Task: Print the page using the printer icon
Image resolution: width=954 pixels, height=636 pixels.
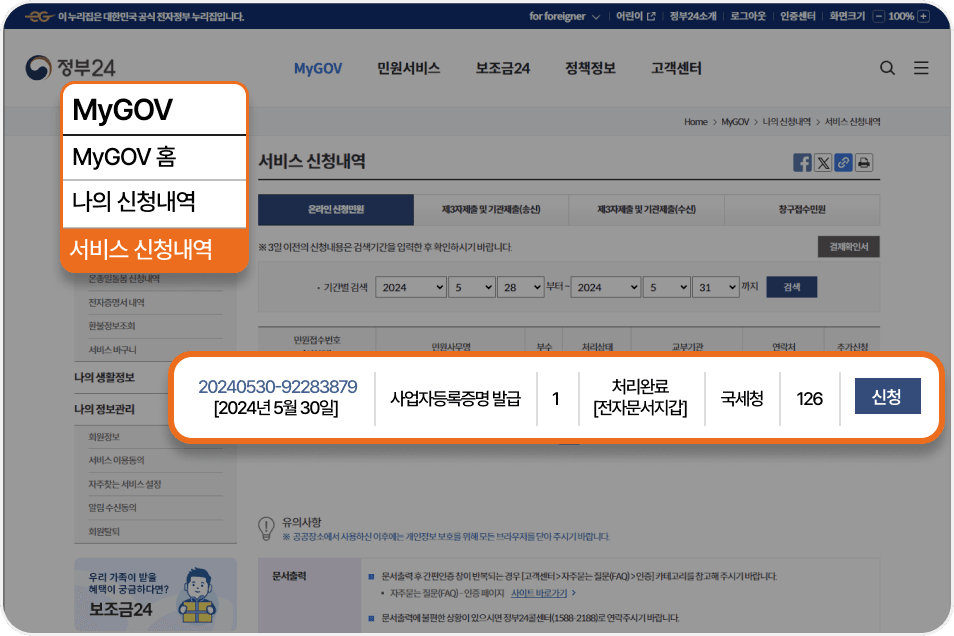Action: point(864,163)
